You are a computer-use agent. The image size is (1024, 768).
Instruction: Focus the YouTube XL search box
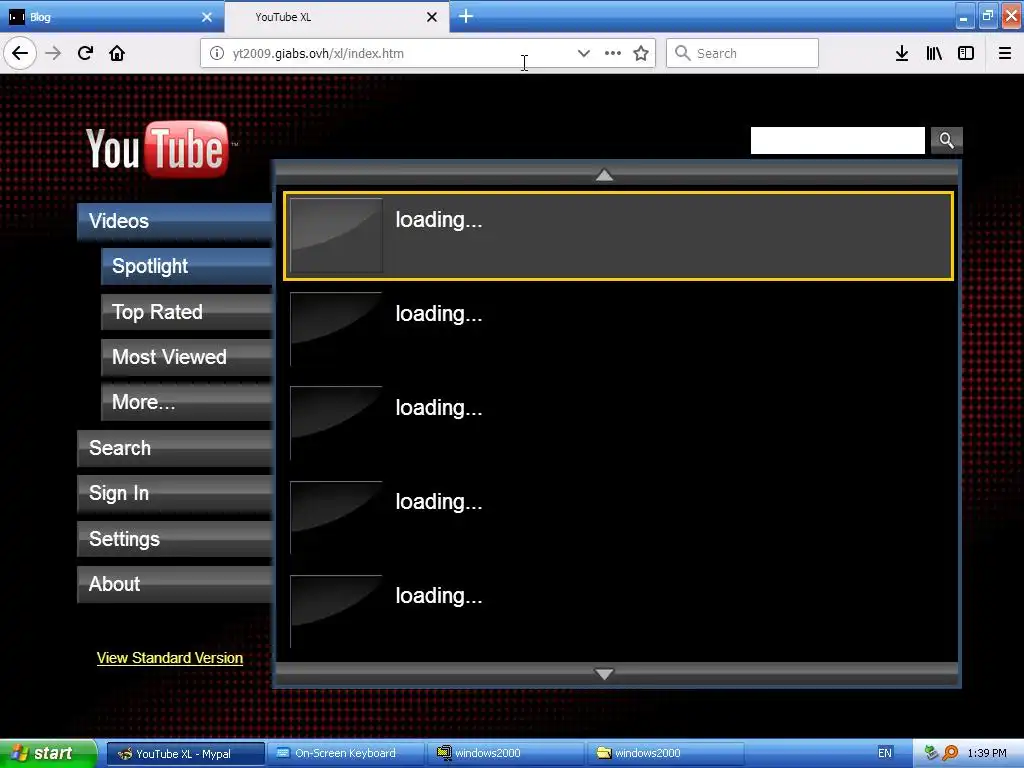837,140
